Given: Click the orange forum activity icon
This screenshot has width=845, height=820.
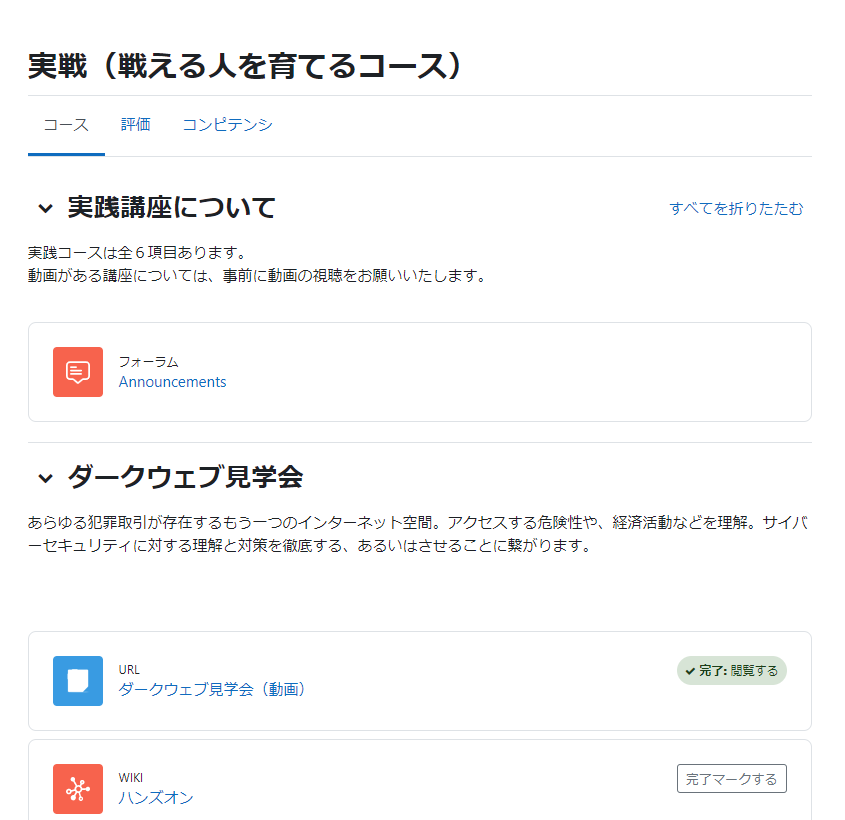Looking at the screenshot, I should click(78, 372).
